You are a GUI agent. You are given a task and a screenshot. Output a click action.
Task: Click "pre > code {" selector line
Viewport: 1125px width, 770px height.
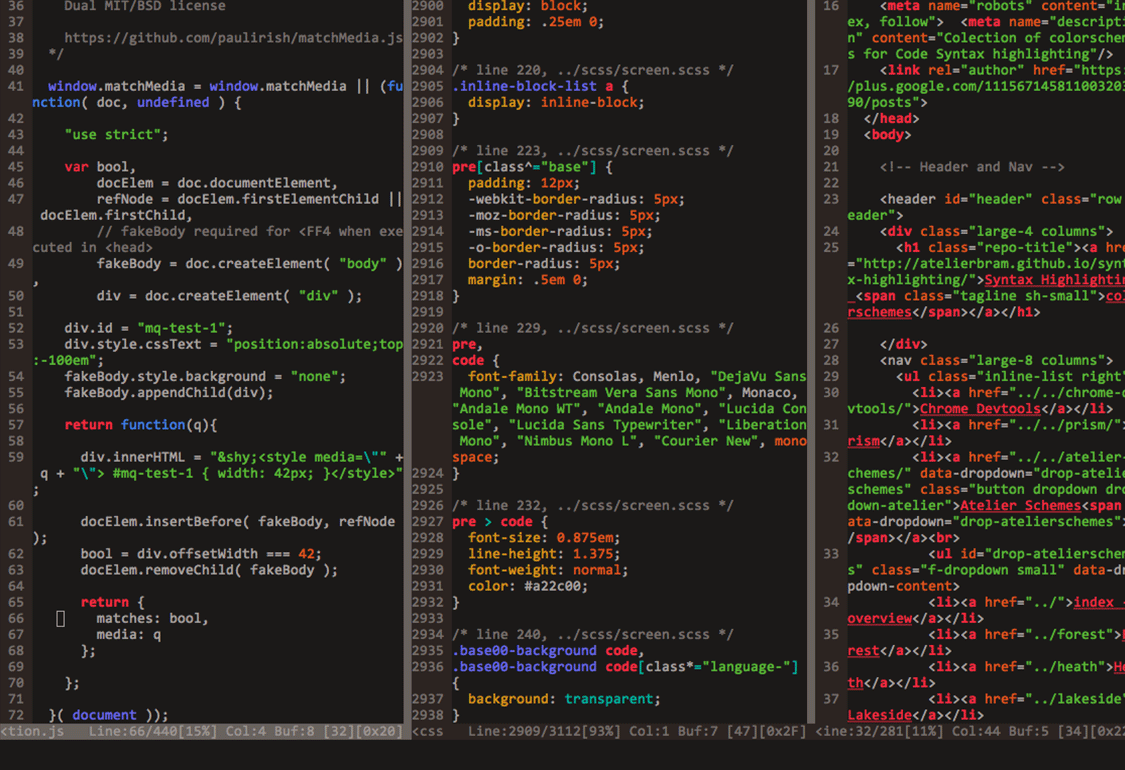pyautogui.click(x=500, y=522)
